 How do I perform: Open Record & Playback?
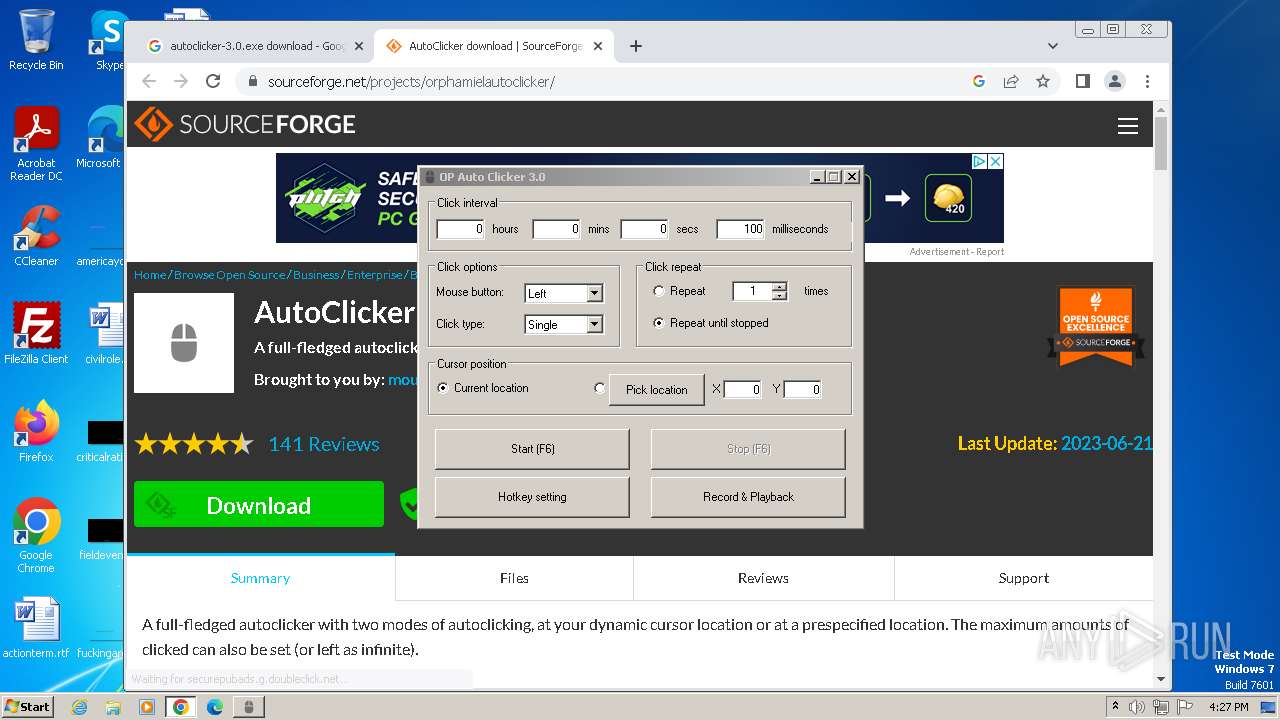coord(748,497)
